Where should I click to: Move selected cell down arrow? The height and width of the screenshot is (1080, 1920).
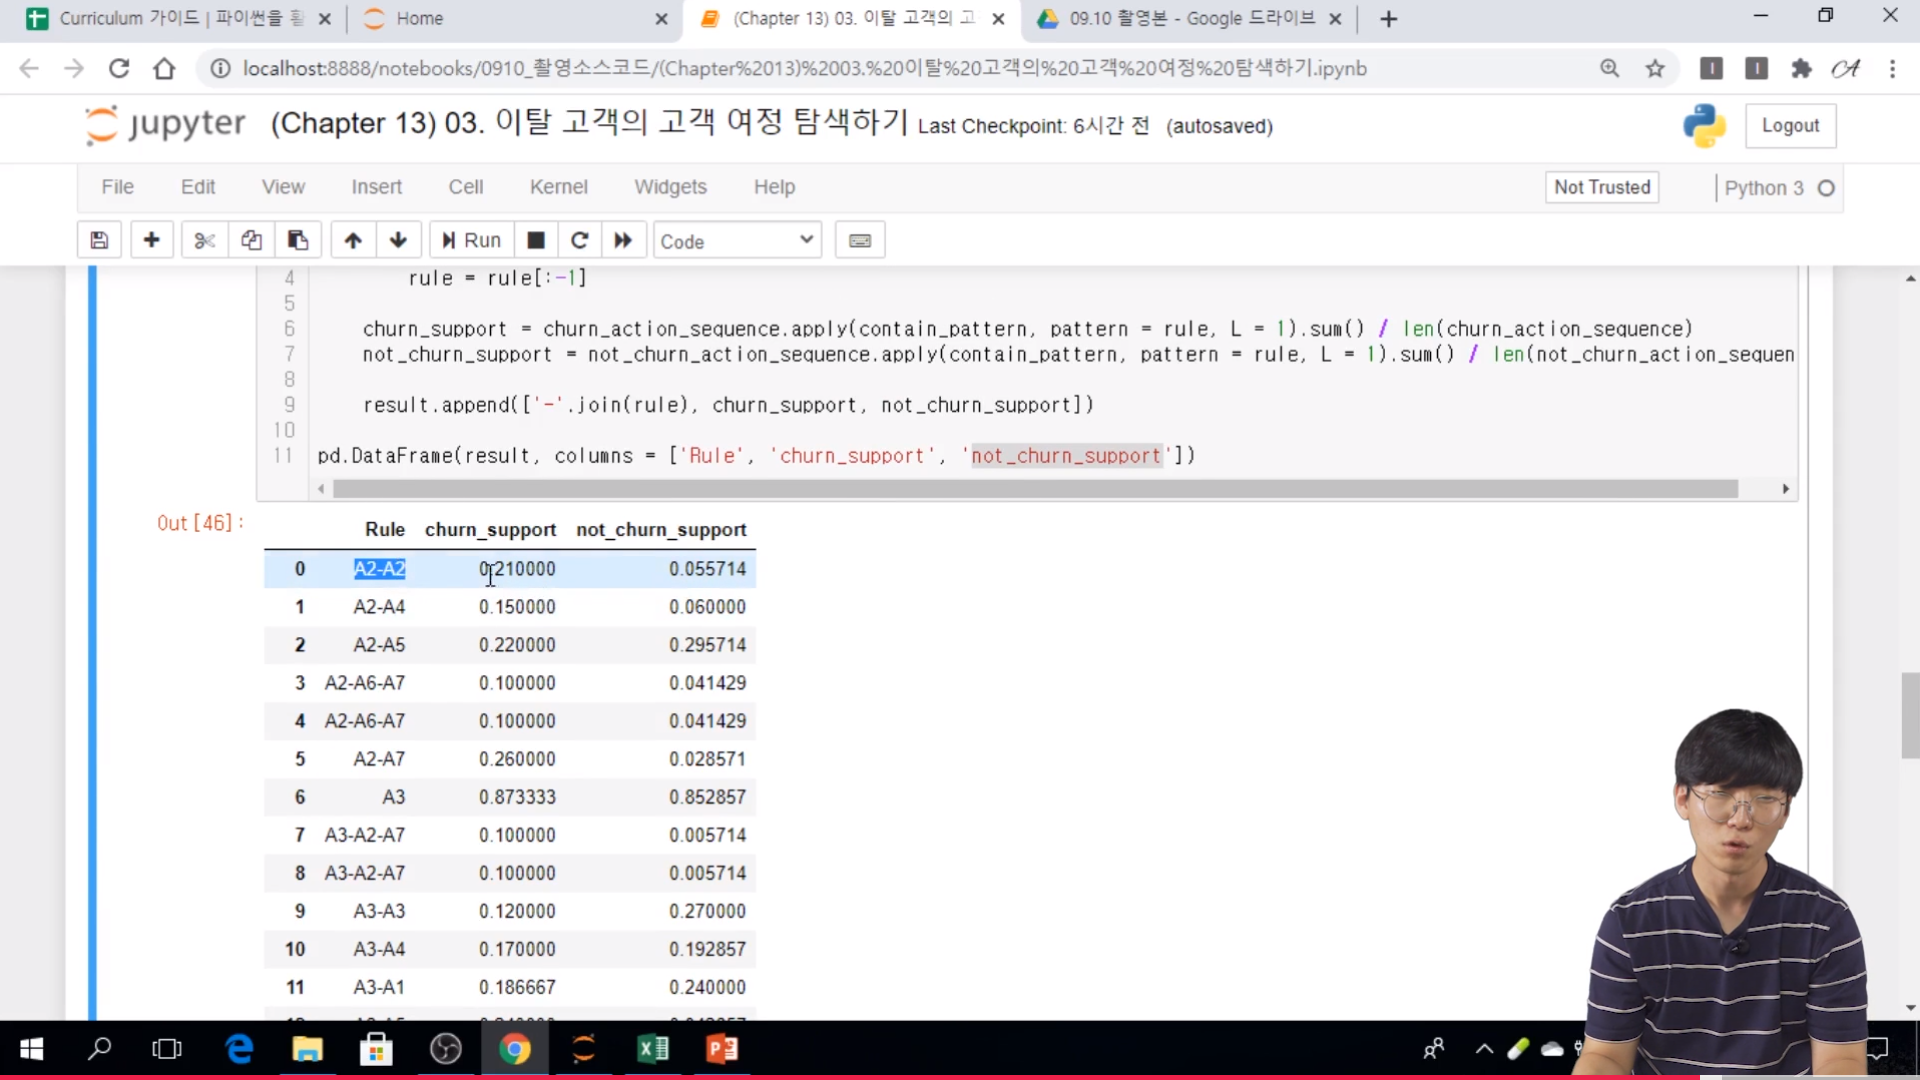click(398, 240)
